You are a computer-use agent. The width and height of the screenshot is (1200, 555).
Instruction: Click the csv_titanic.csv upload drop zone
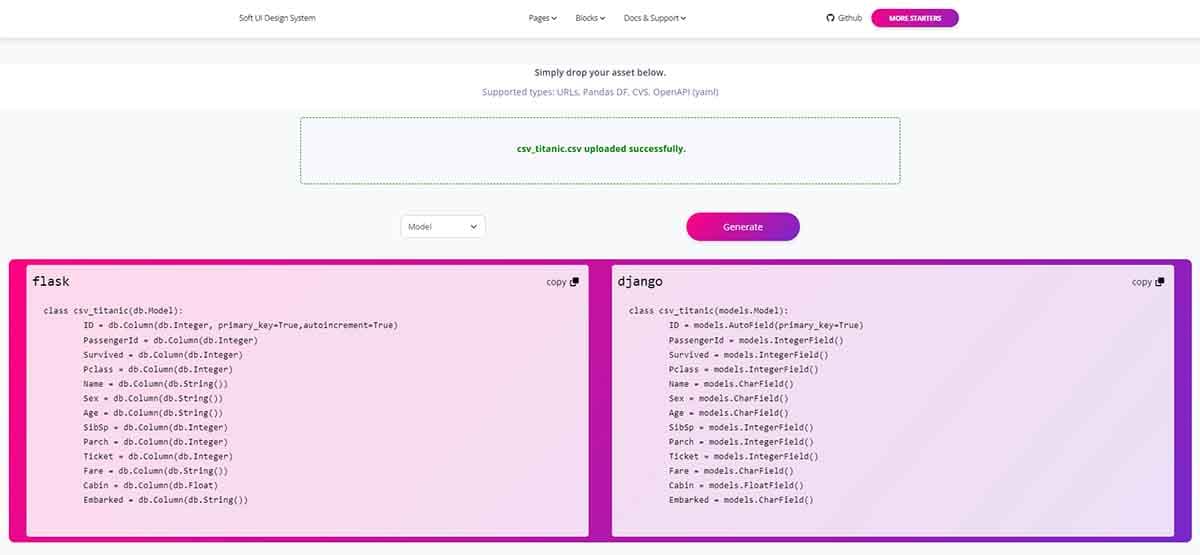coord(600,150)
